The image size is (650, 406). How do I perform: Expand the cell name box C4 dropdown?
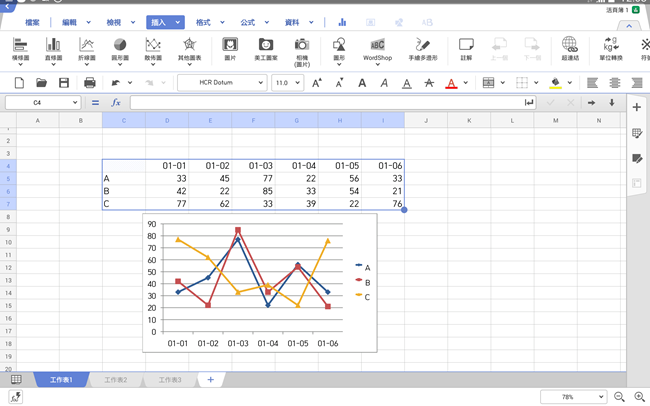(x=75, y=102)
